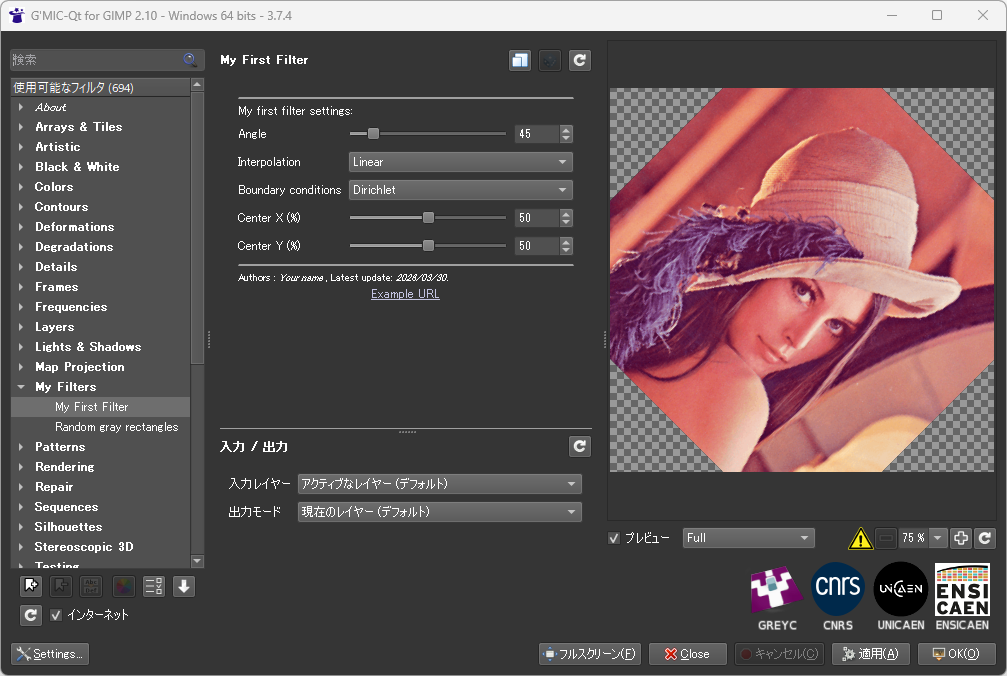Open the filter selection mode checklist icon
Viewport: 1007px width, 676px height.
coord(153,586)
